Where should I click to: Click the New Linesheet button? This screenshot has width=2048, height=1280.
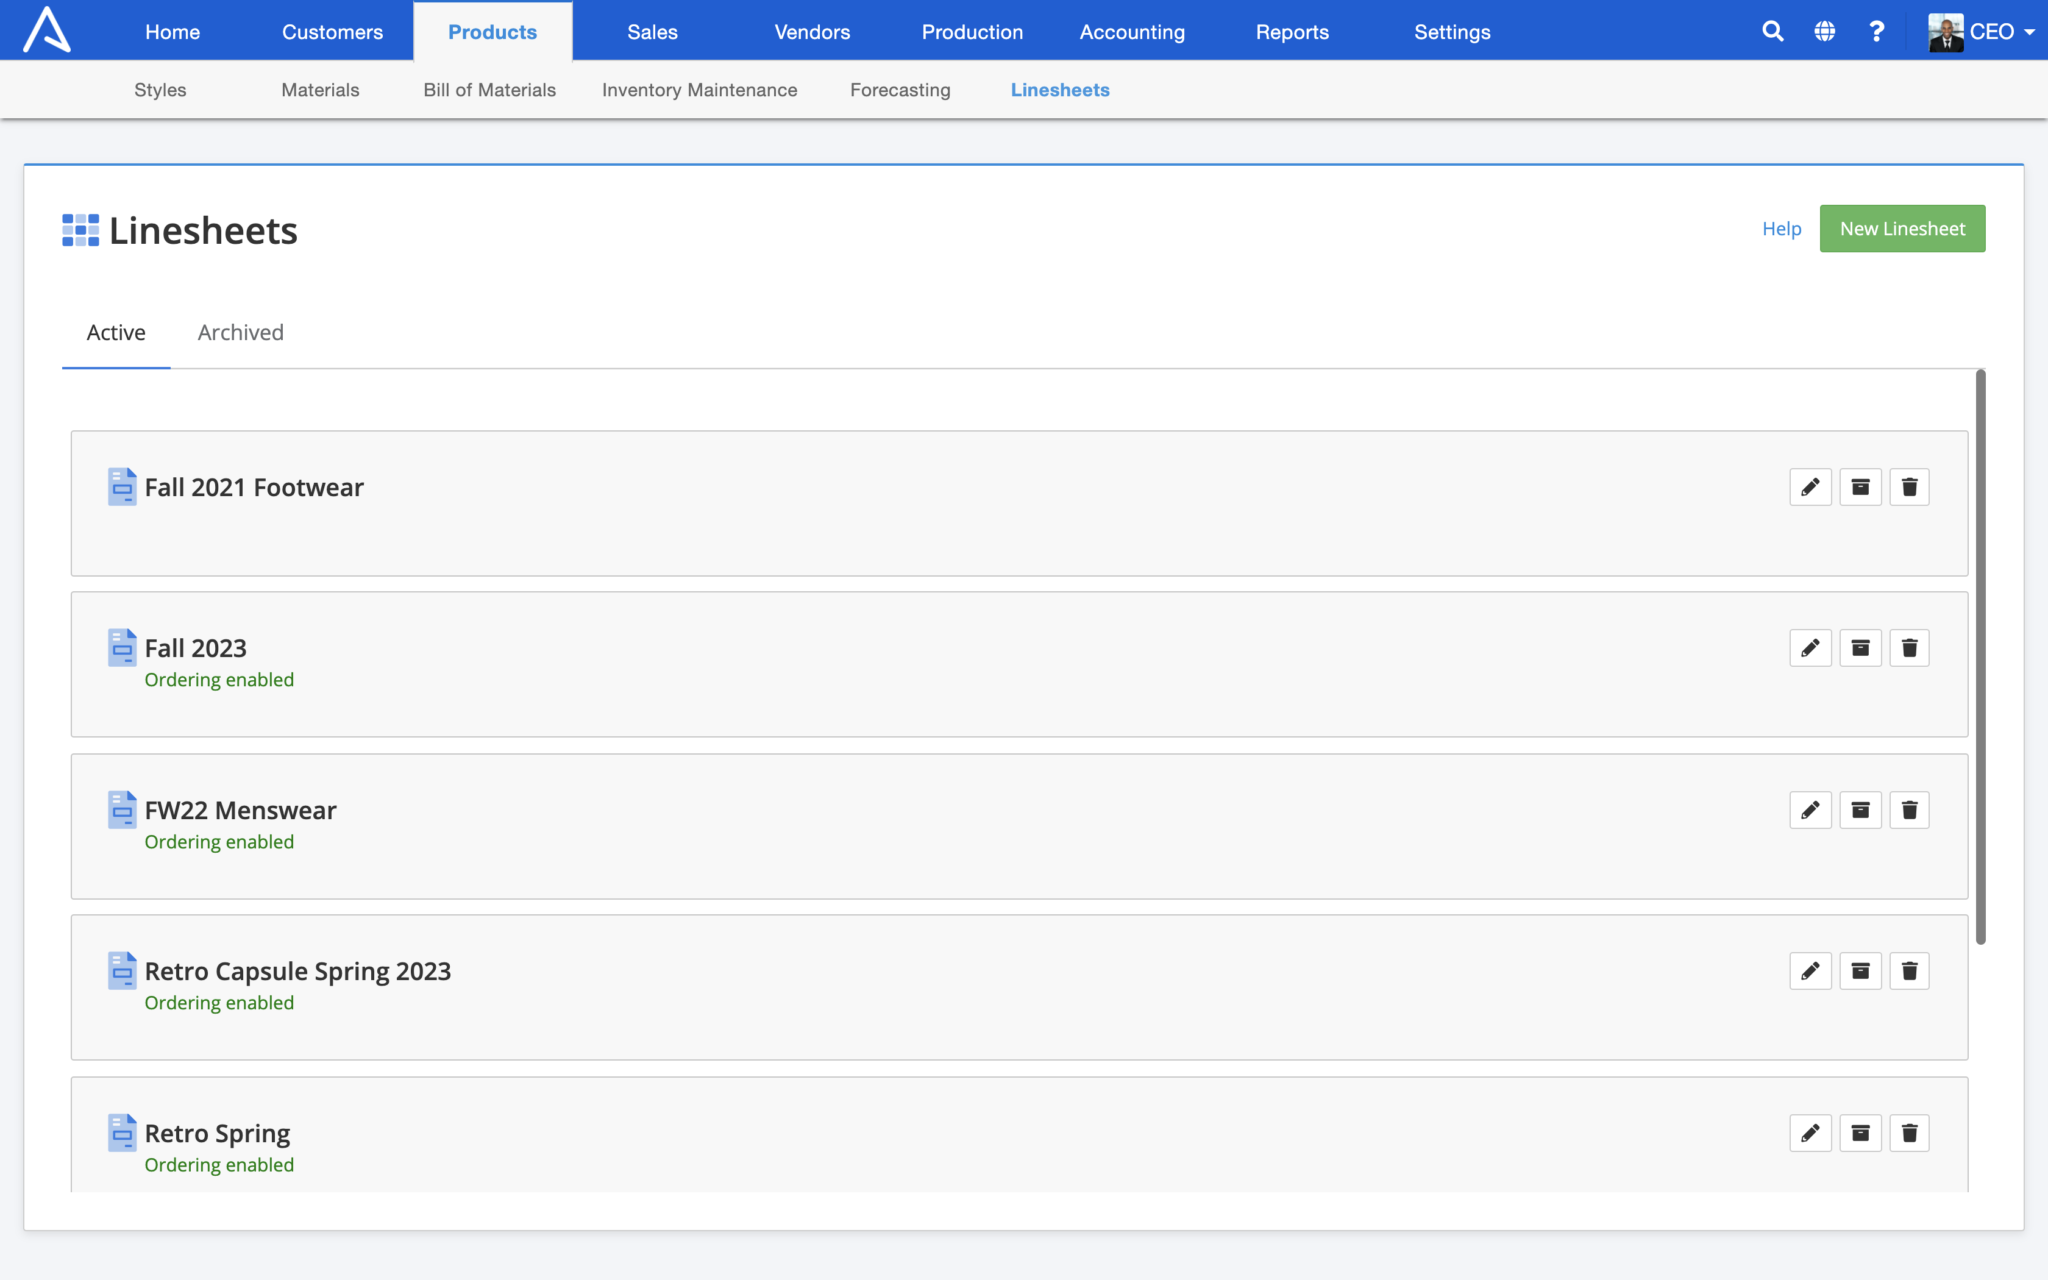tap(1902, 229)
